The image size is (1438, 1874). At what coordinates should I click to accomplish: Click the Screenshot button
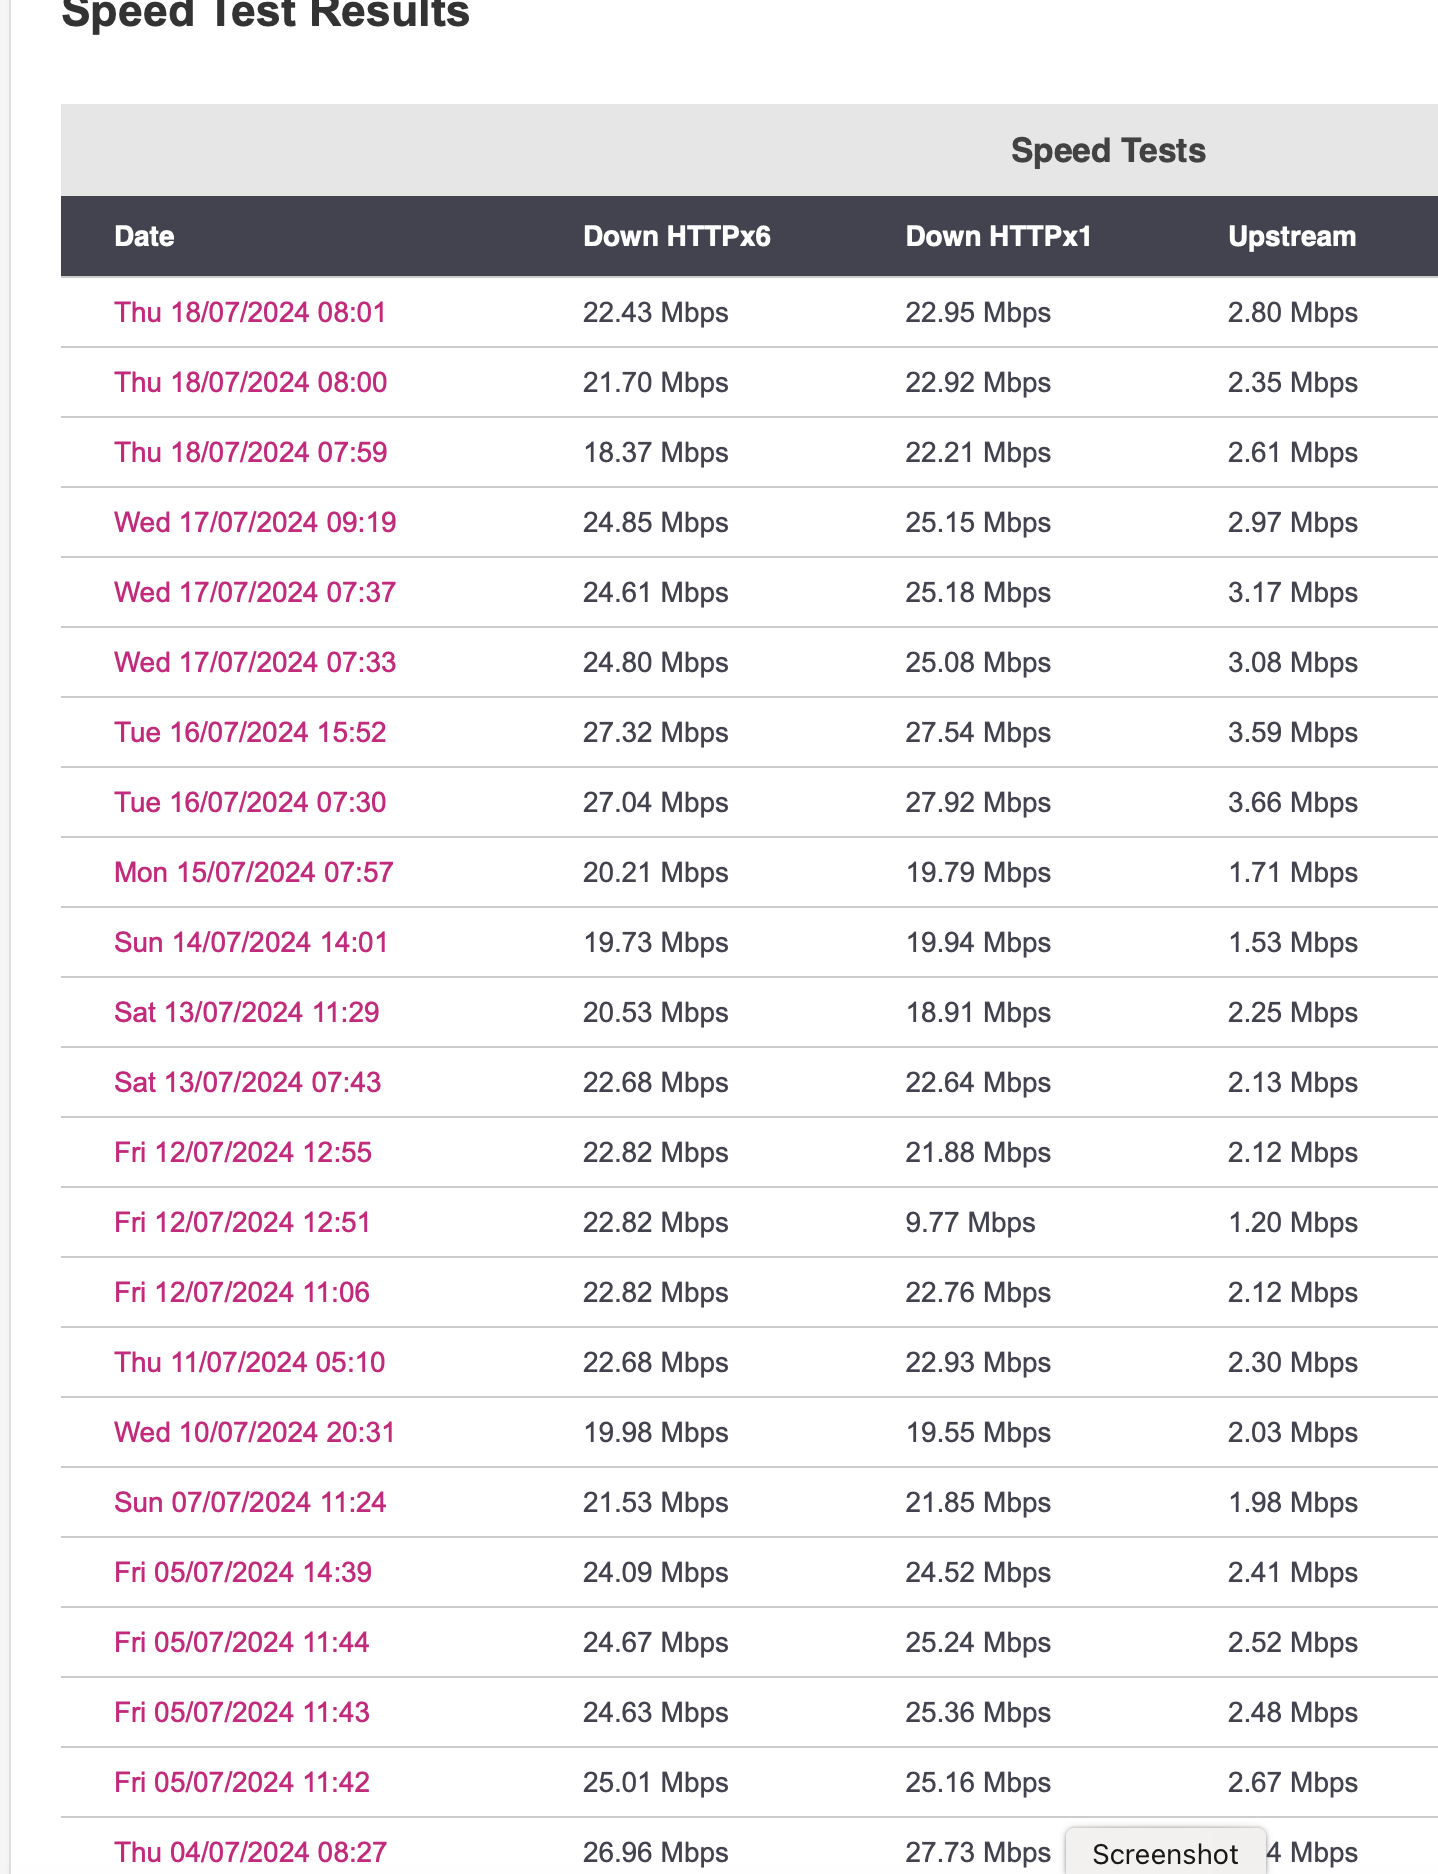[1166, 1851]
